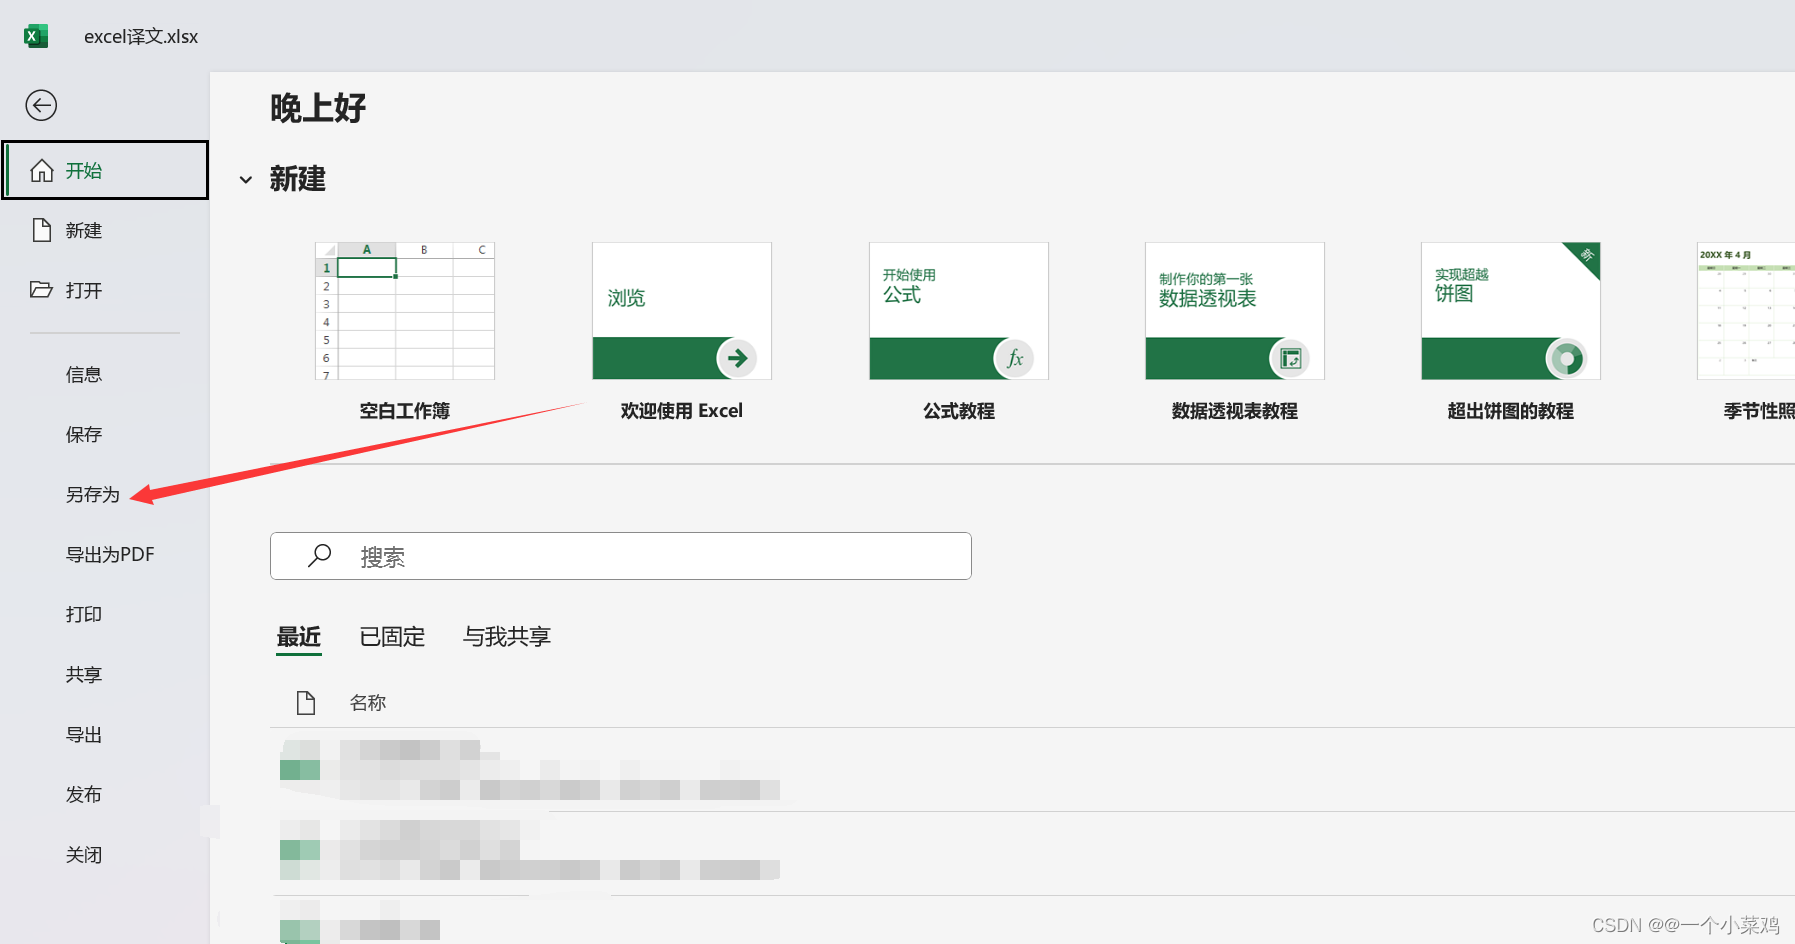Viewport: 1795px width, 944px height.
Task: Open the 空白工作簿 blank workbook template
Action: coord(404,311)
